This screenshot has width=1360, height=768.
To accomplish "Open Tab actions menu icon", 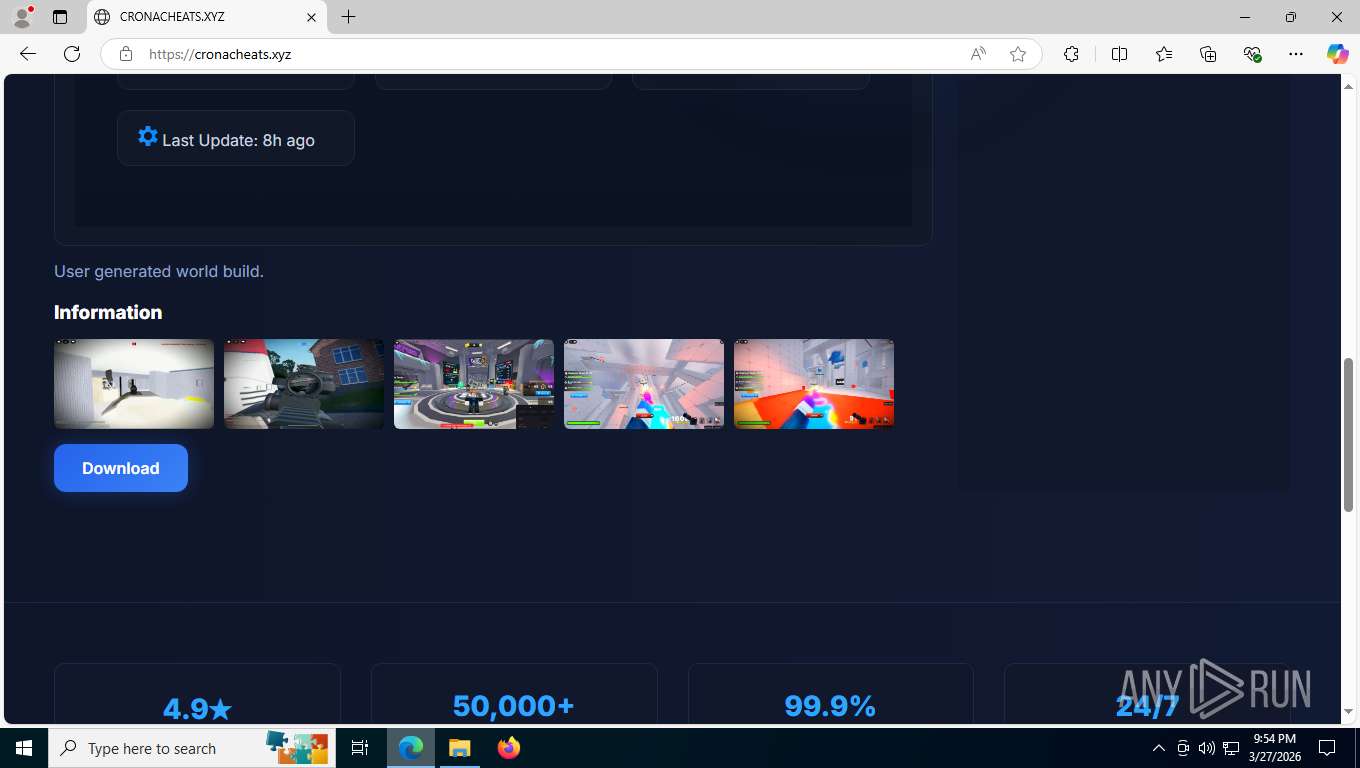I will 60,17.
